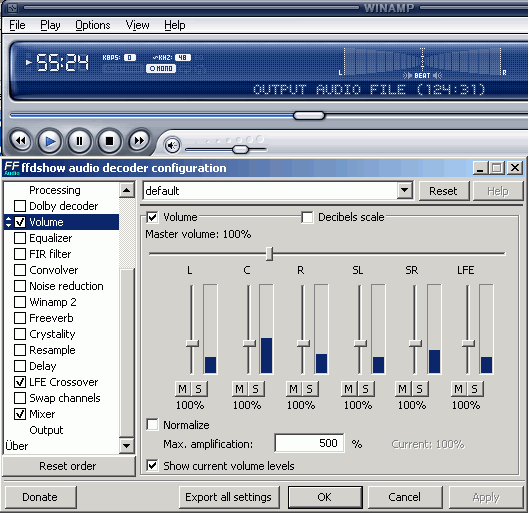Pause playback in Winamp
The width and height of the screenshot is (528, 513).
click(x=79, y=141)
